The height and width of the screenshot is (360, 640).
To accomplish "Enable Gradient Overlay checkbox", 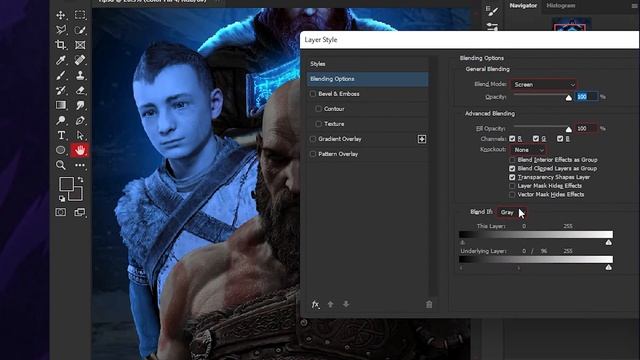I will coord(313,139).
